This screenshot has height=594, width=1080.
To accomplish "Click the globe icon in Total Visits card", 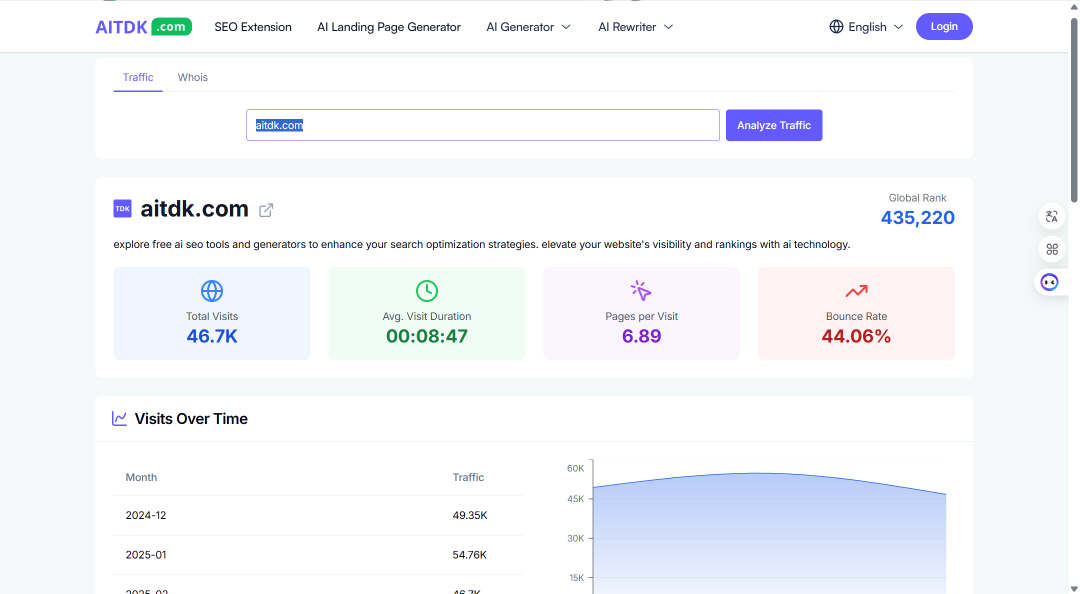I will [x=211, y=291].
